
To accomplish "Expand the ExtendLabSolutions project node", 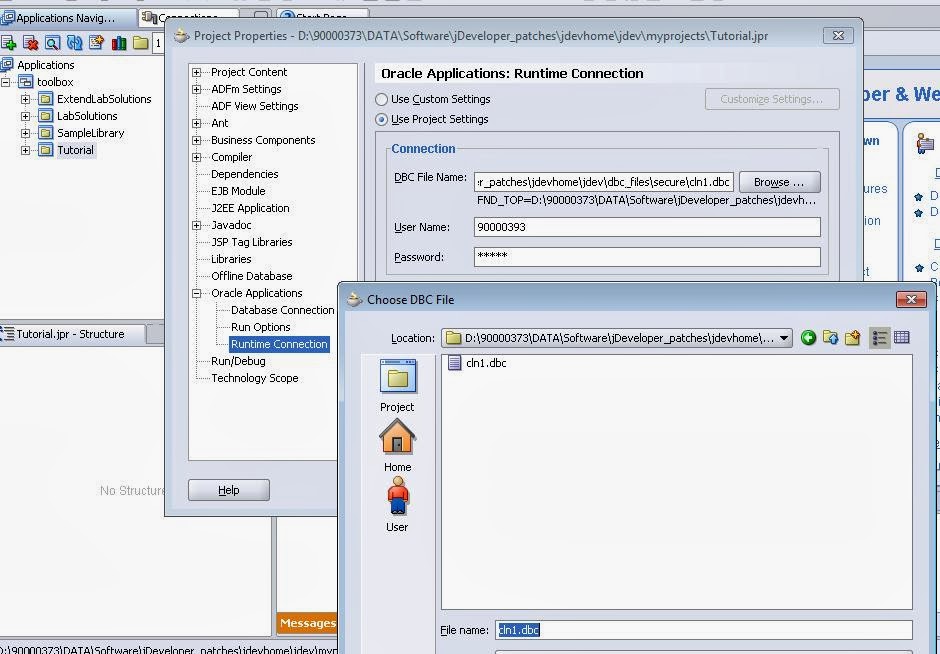I will [25, 99].
